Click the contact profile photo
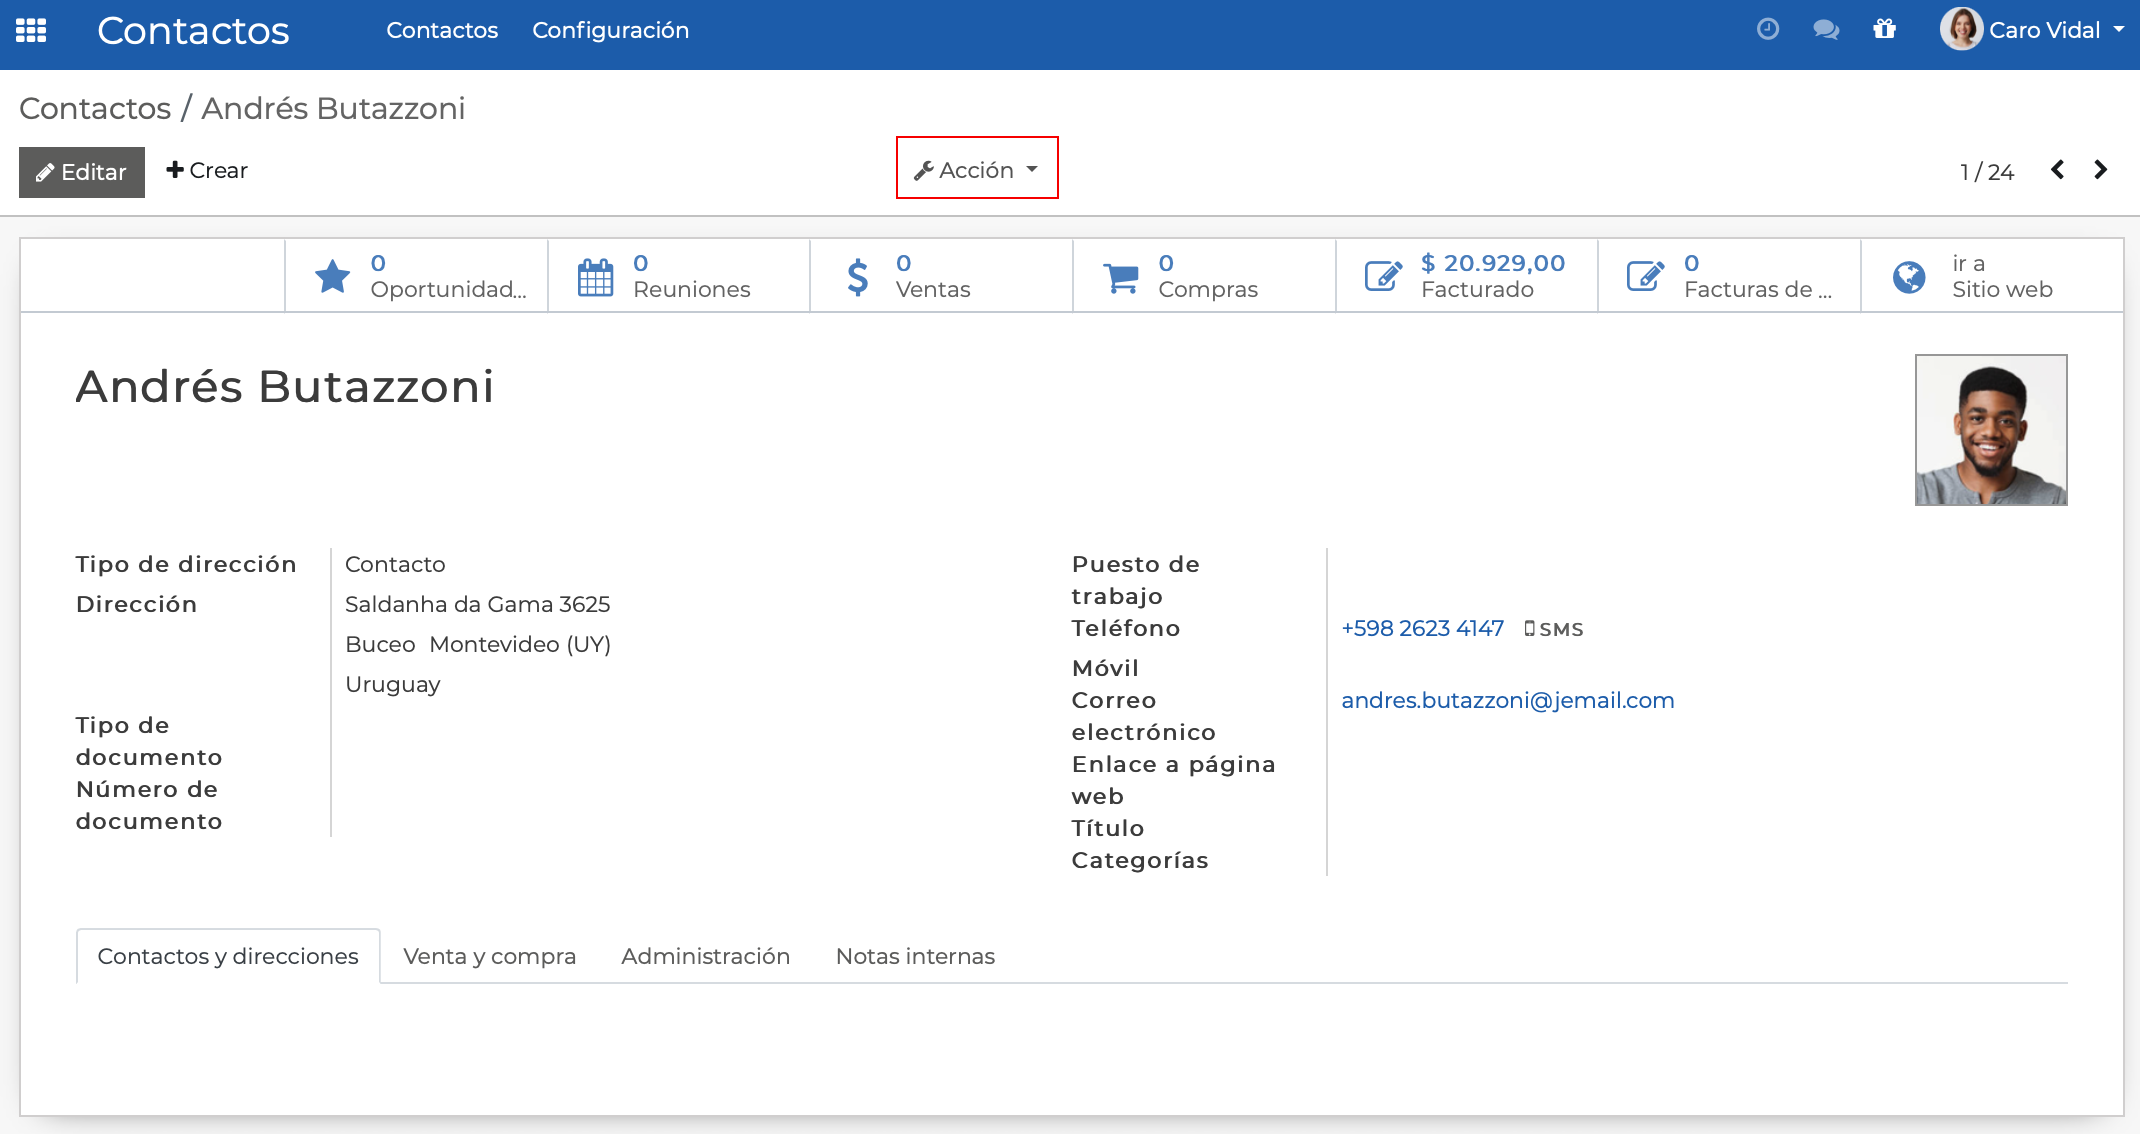The image size is (2140, 1134). (1990, 430)
